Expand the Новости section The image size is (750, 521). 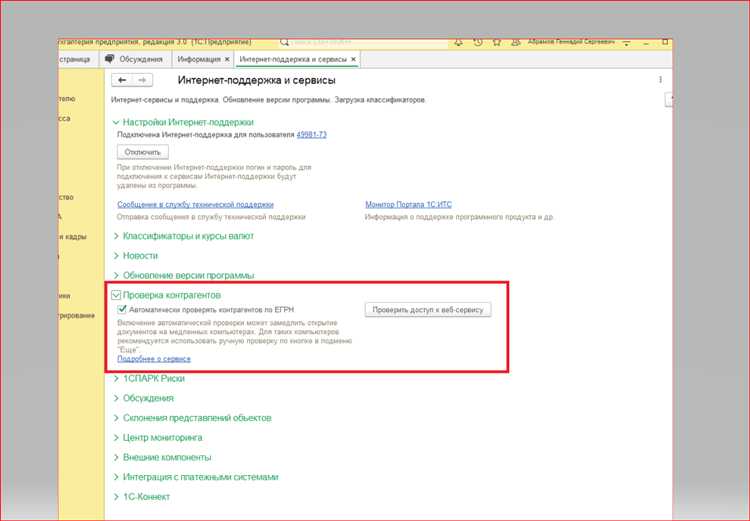tap(117, 256)
